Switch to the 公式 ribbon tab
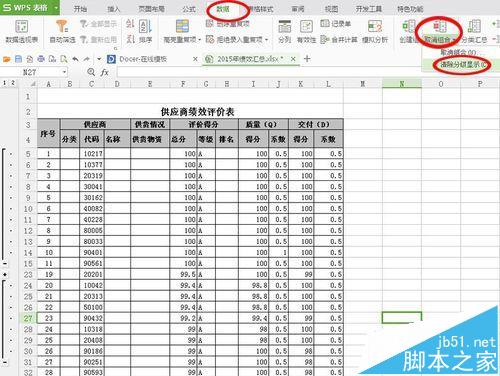This screenshot has width=500, height=376. pos(189,9)
